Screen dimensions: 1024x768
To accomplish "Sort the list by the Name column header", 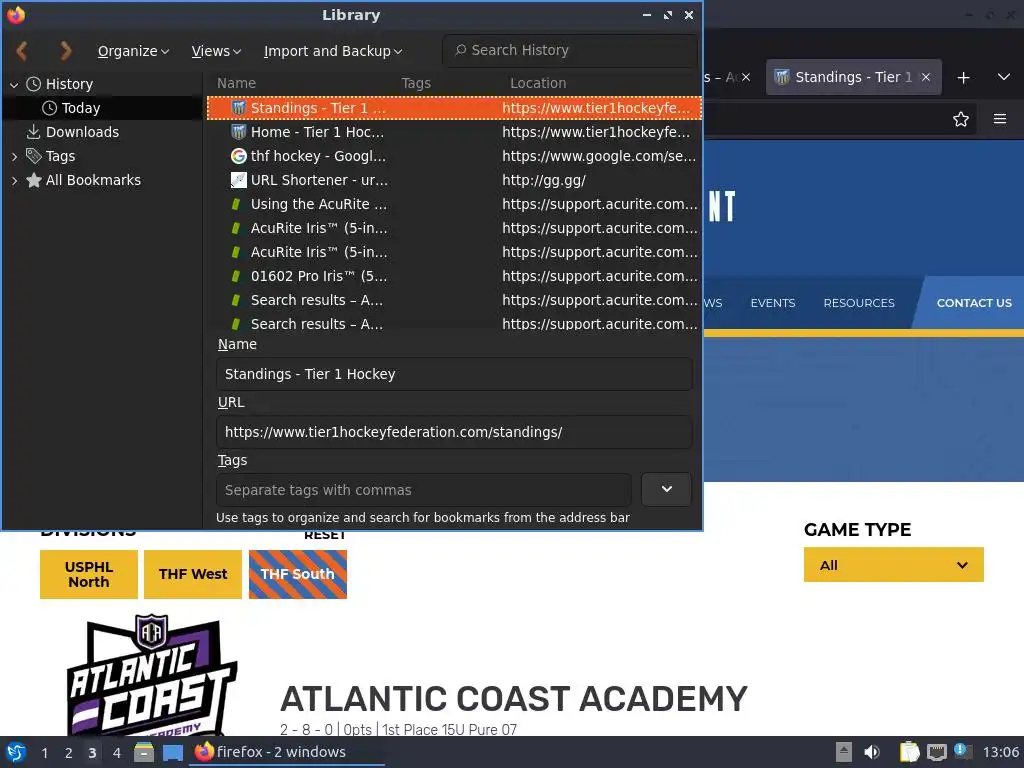I will (x=236, y=83).
